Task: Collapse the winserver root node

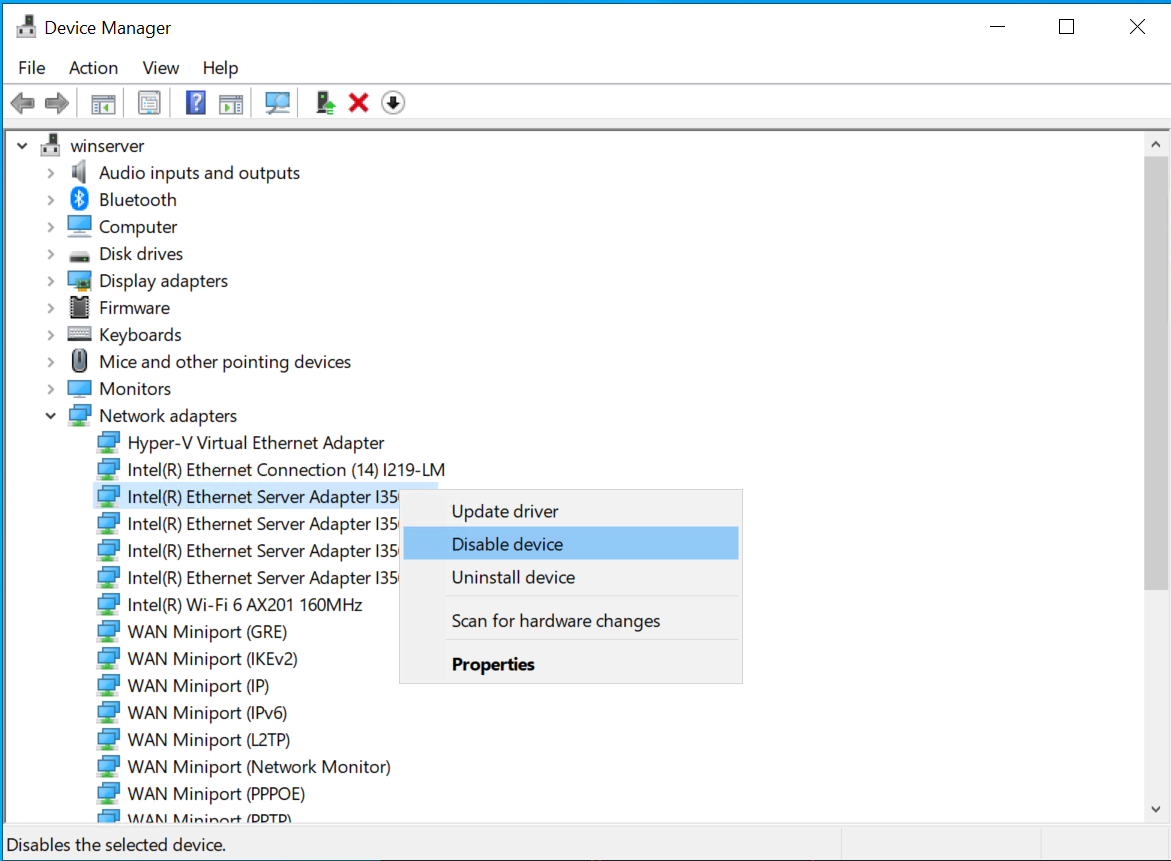Action: pos(22,146)
